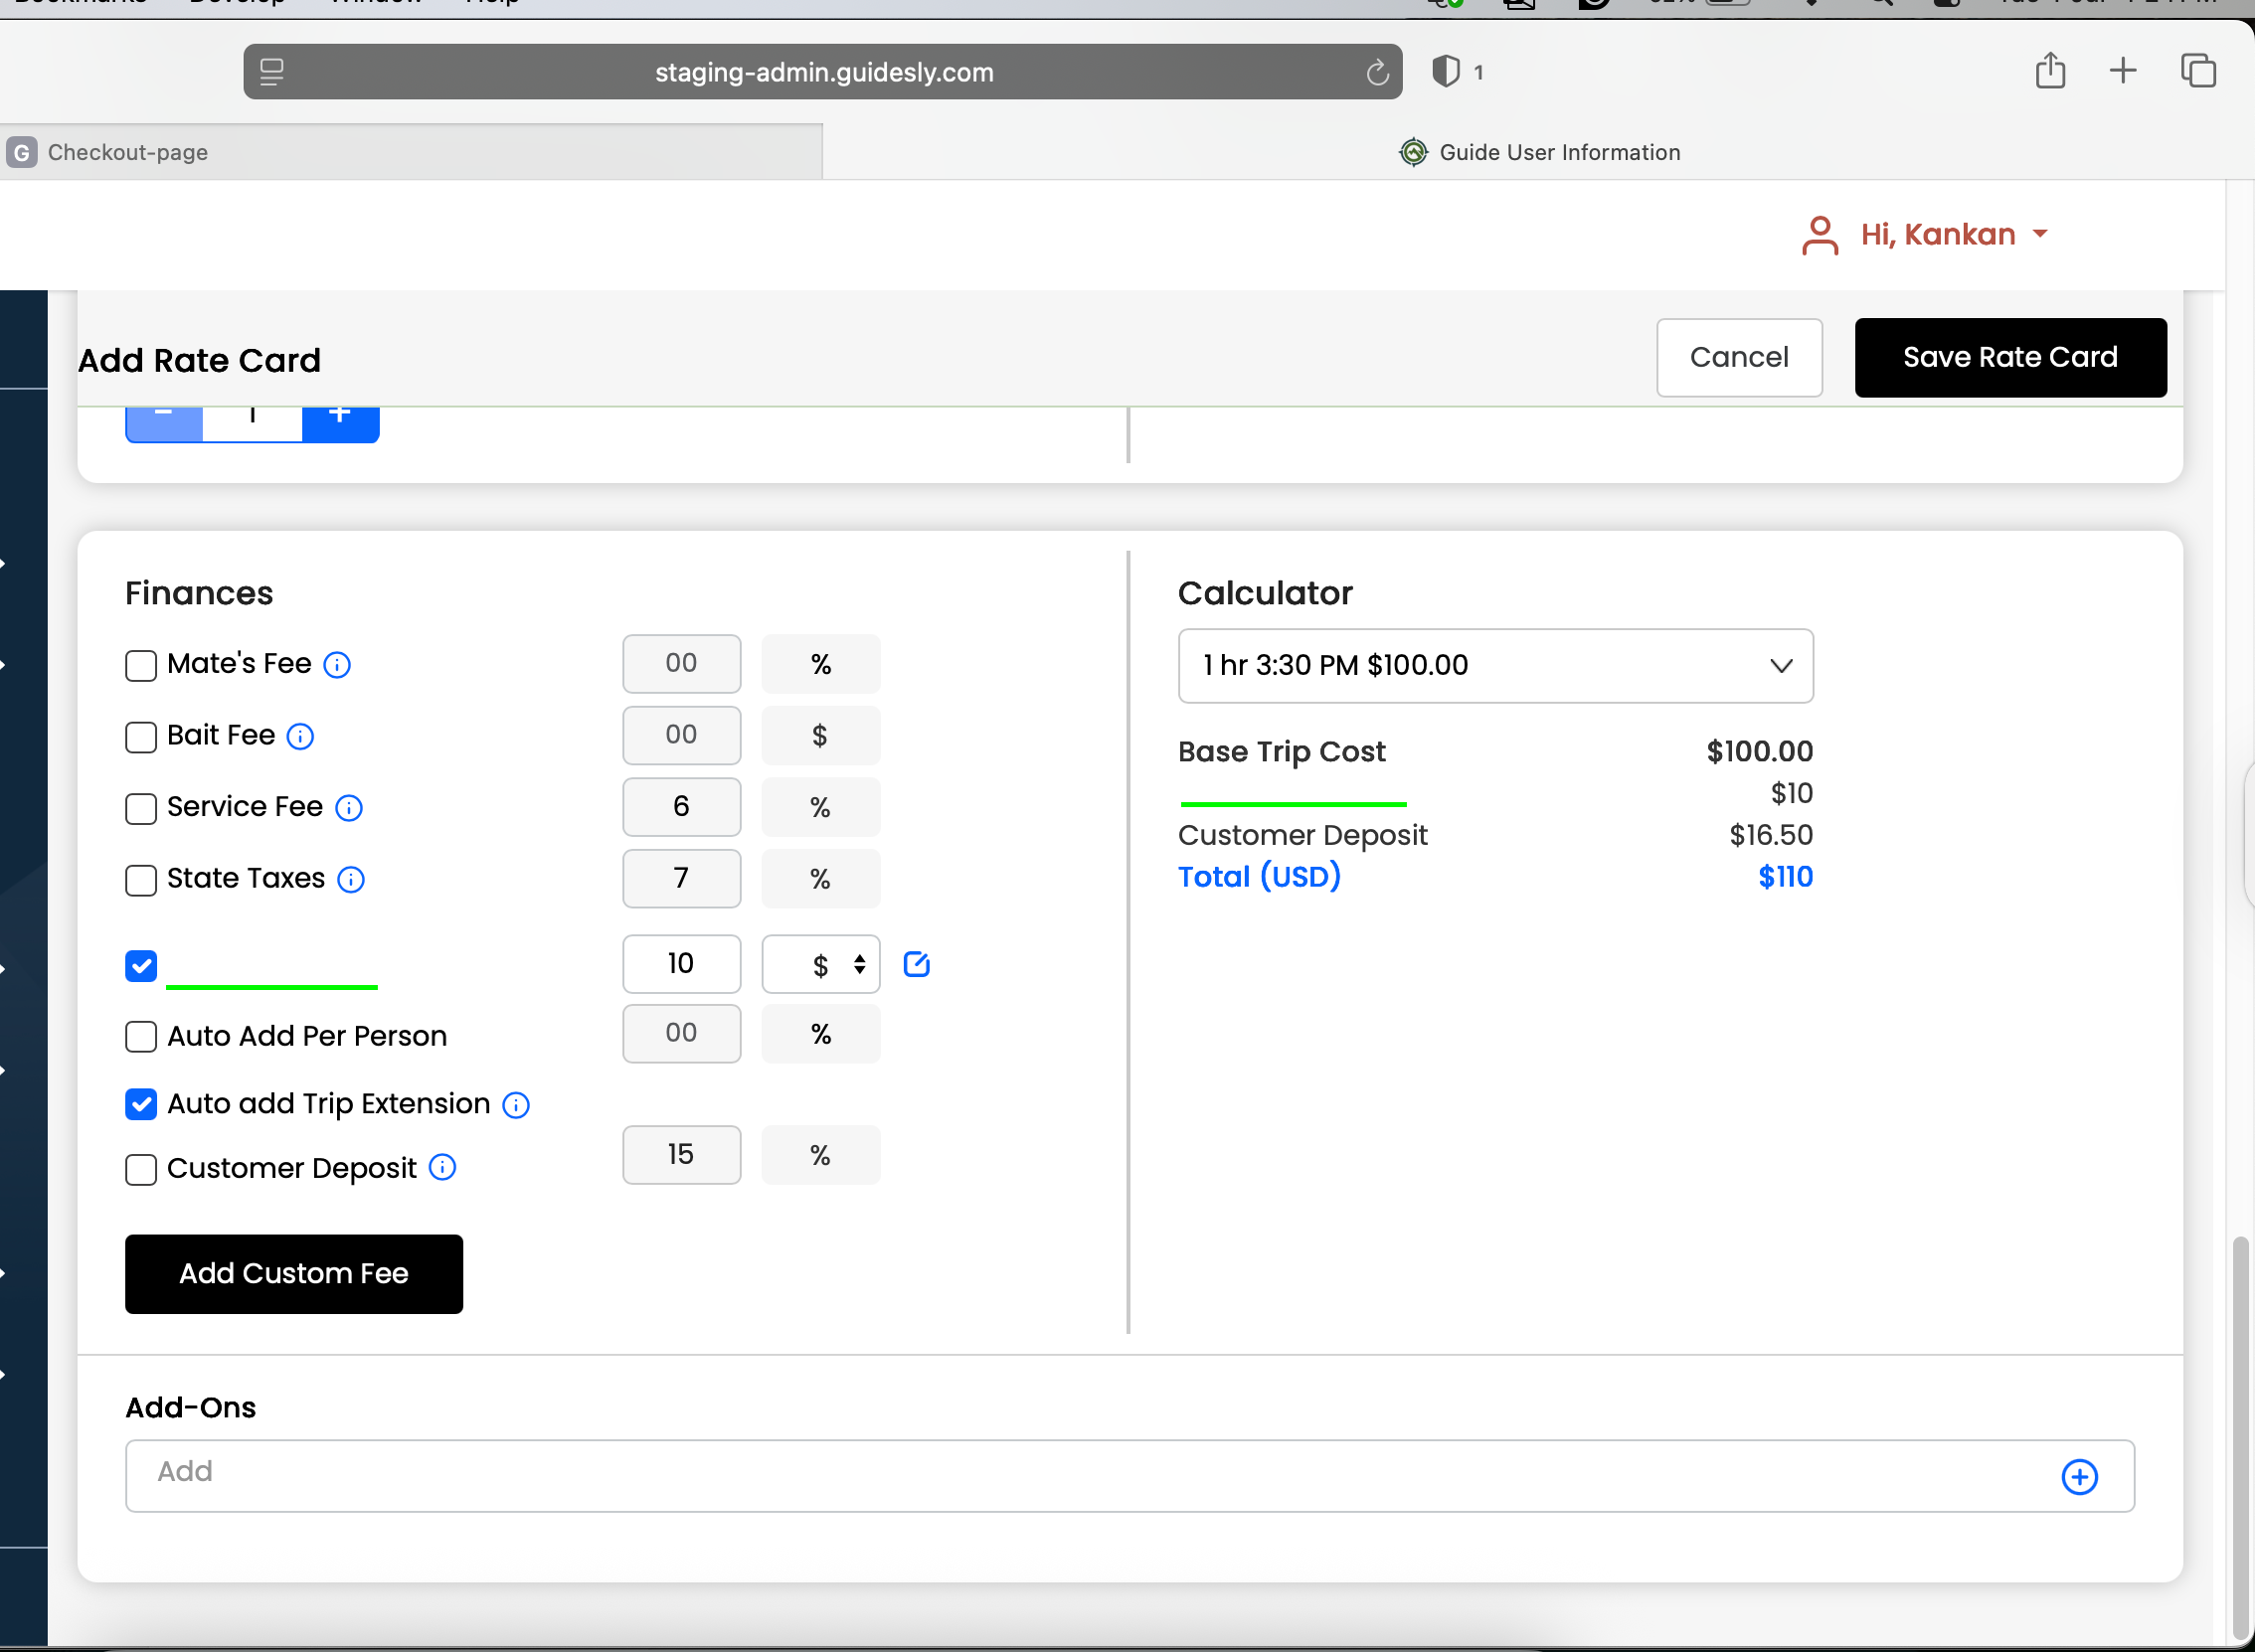Open the Calculator trip time dropdown
Screen dimensions: 2255x1652
(x=1495, y=666)
